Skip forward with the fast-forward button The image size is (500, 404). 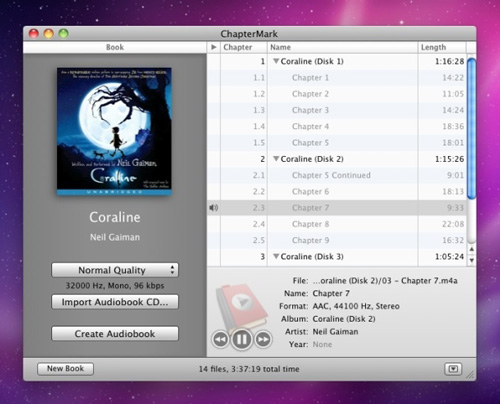click(263, 339)
